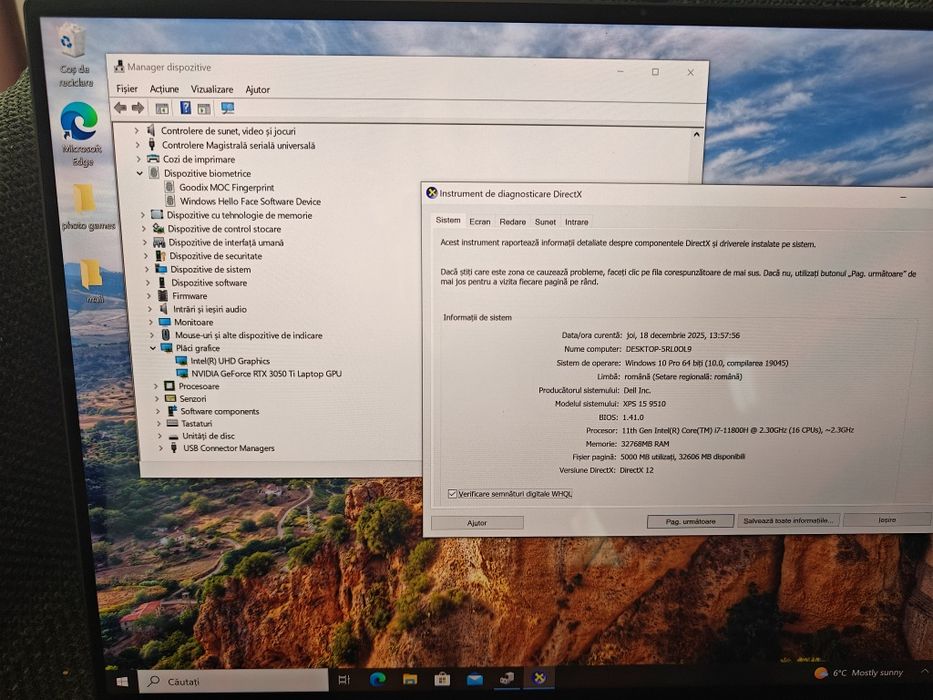Click the Pag. următoare button
Screen dimensions: 933x700
(x=690, y=521)
